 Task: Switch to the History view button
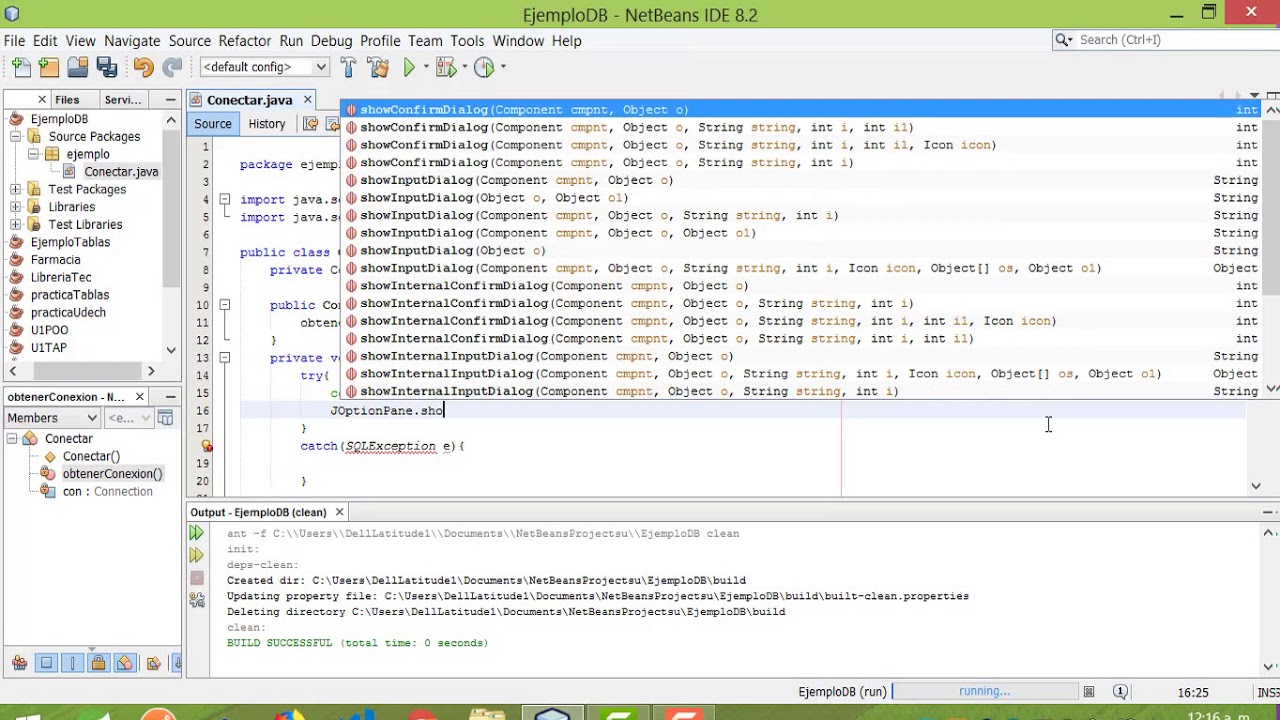(267, 124)
